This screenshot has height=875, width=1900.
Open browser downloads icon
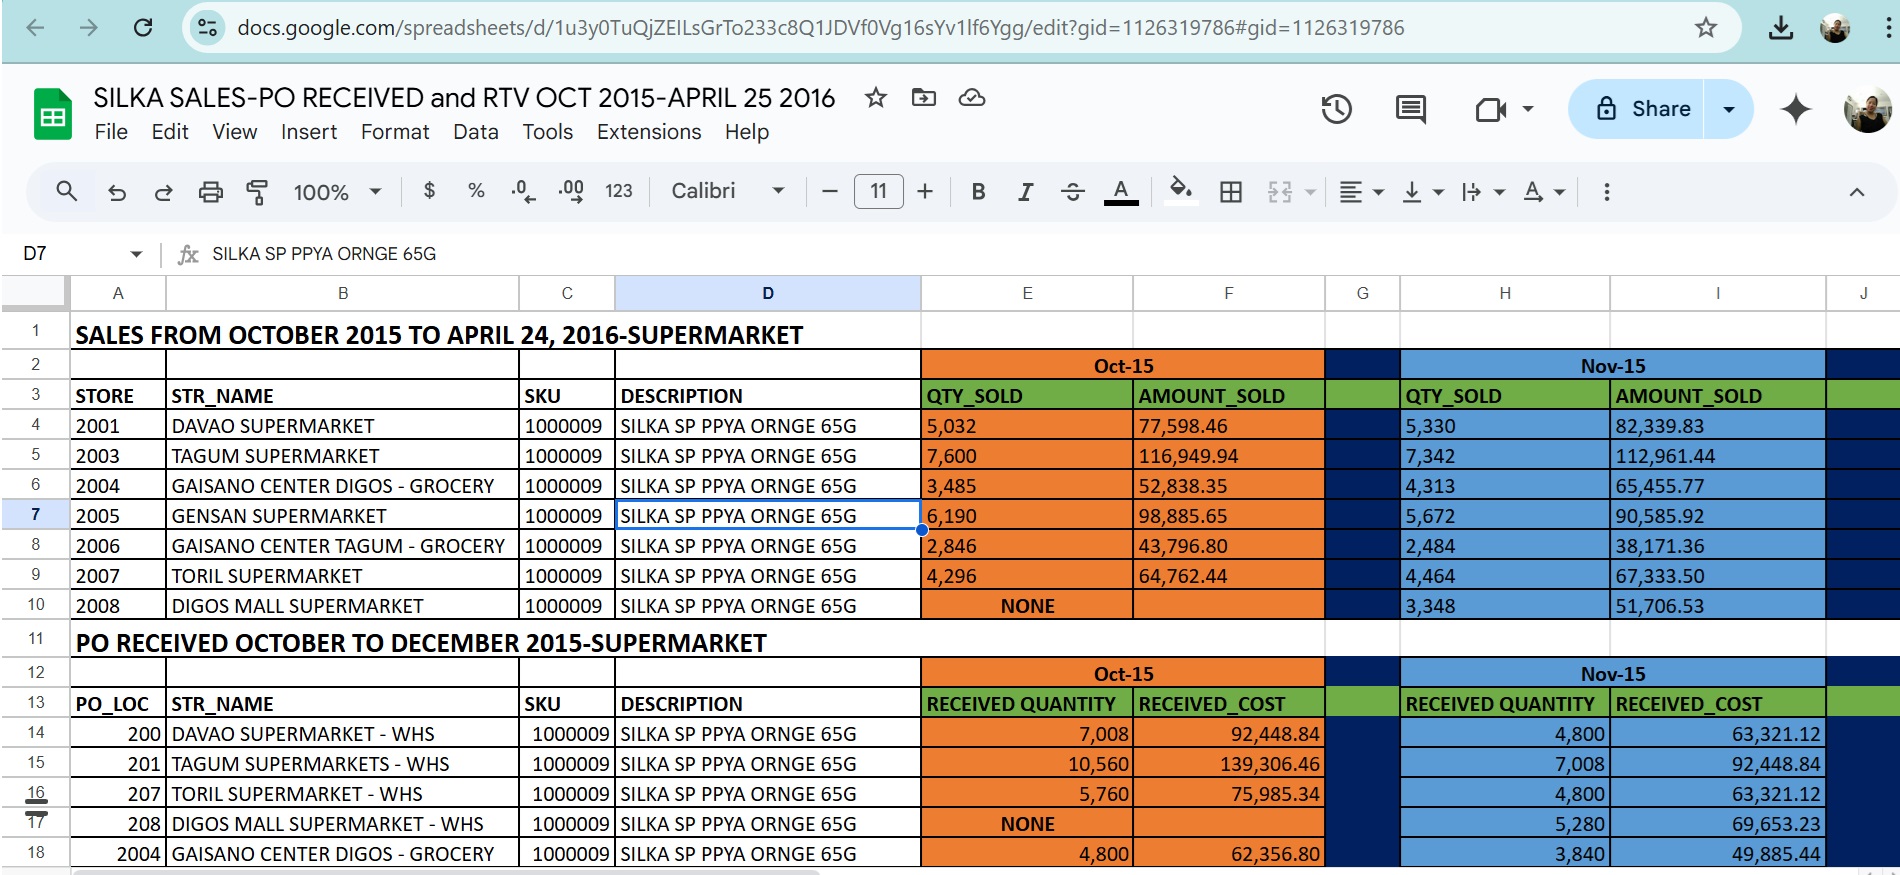pyautogui.click(x=1781, y=28)
